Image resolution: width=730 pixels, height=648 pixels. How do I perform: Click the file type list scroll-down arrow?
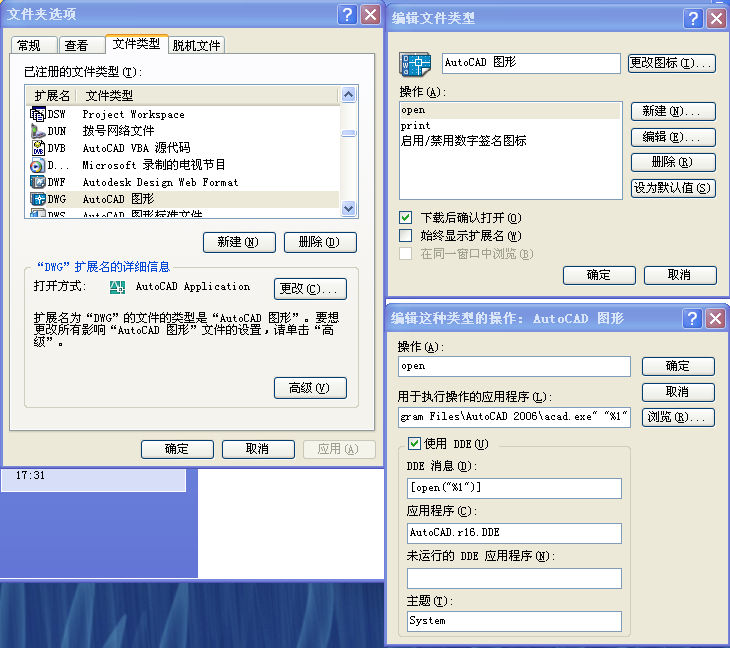pyautogui.click(x=349, y=208)
